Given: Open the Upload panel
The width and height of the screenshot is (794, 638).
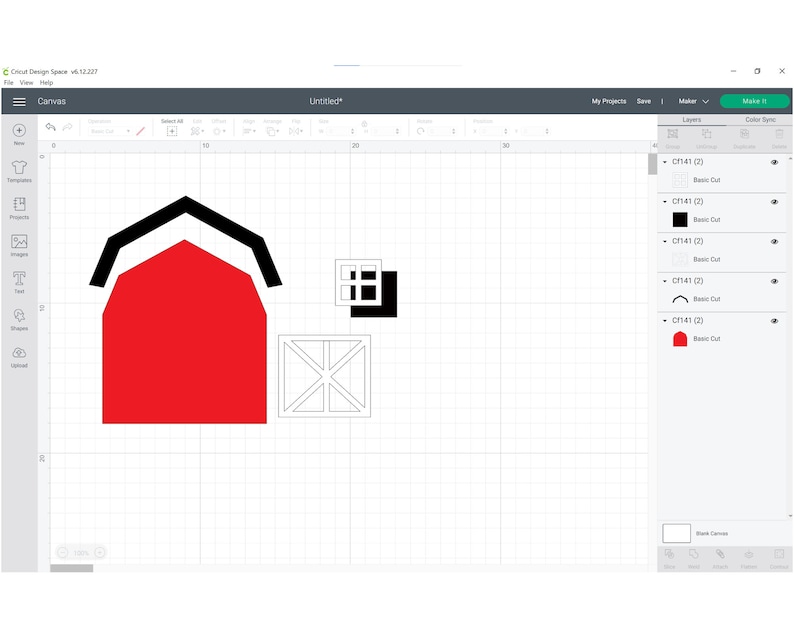Looking at the screenshot, I should (19, 357).
